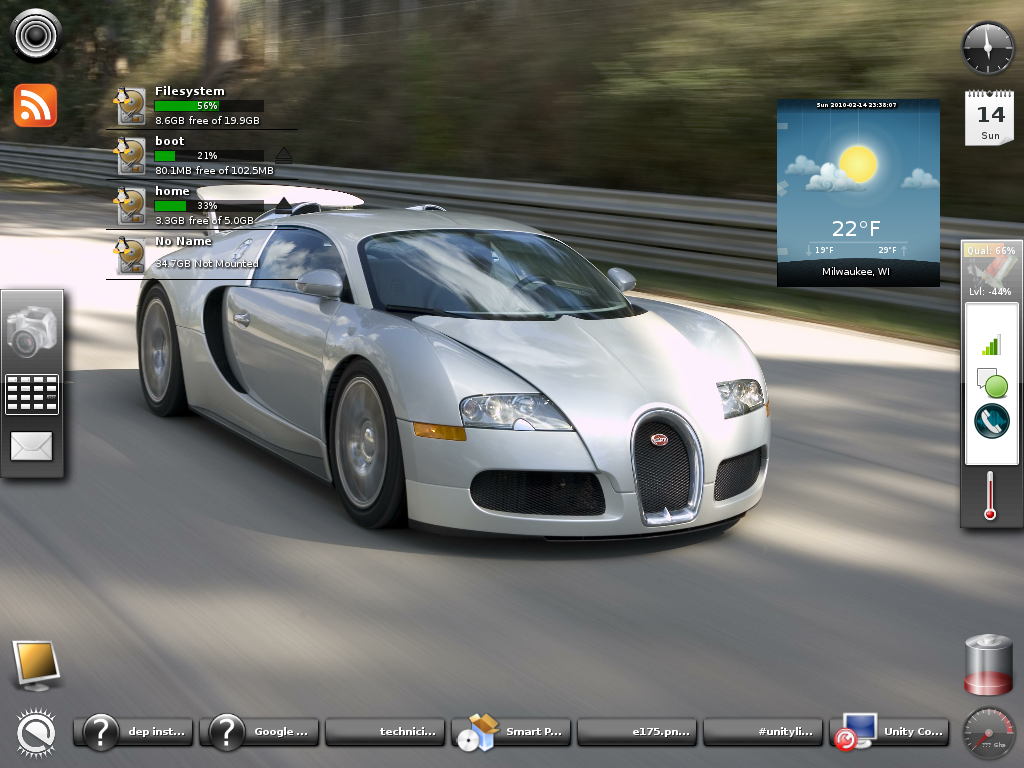Viewport: 1024px width, 768px height.
Task: Select the Unity Co... taskbar entry
Action: (x=890, y=731)
